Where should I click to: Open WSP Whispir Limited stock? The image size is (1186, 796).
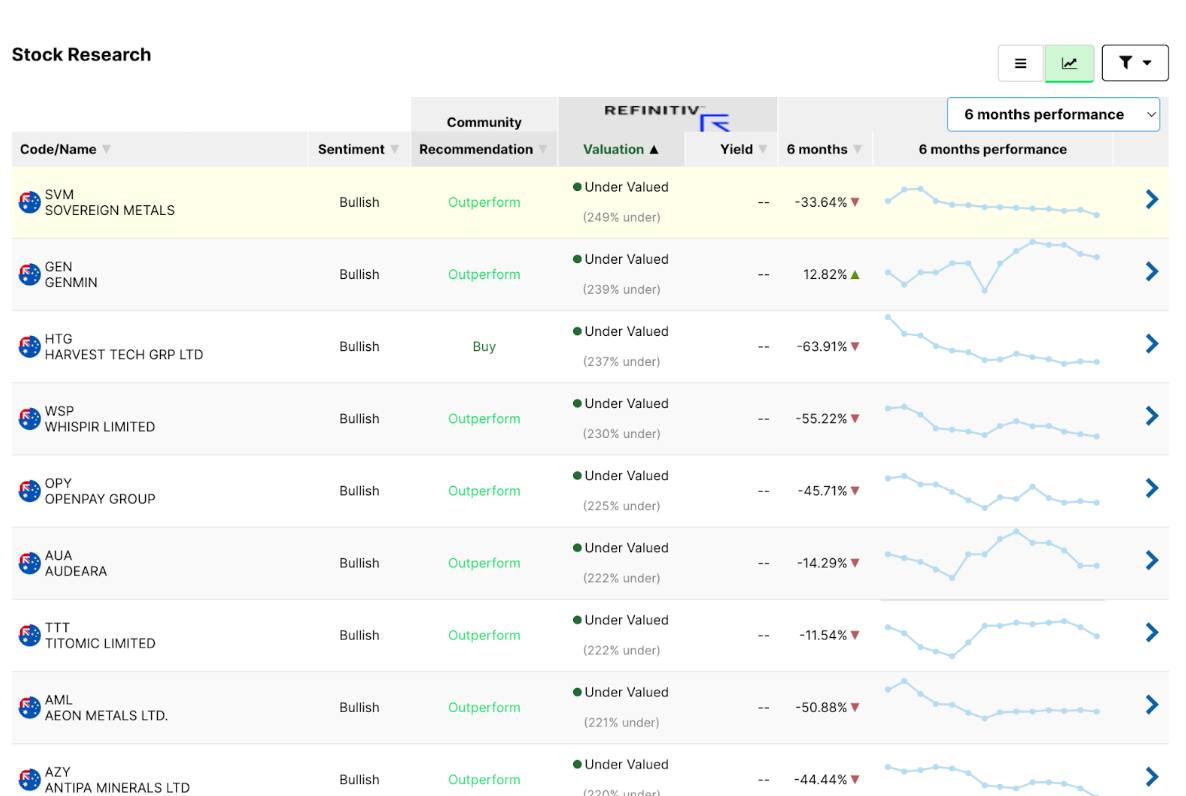(x=100, y=418)
